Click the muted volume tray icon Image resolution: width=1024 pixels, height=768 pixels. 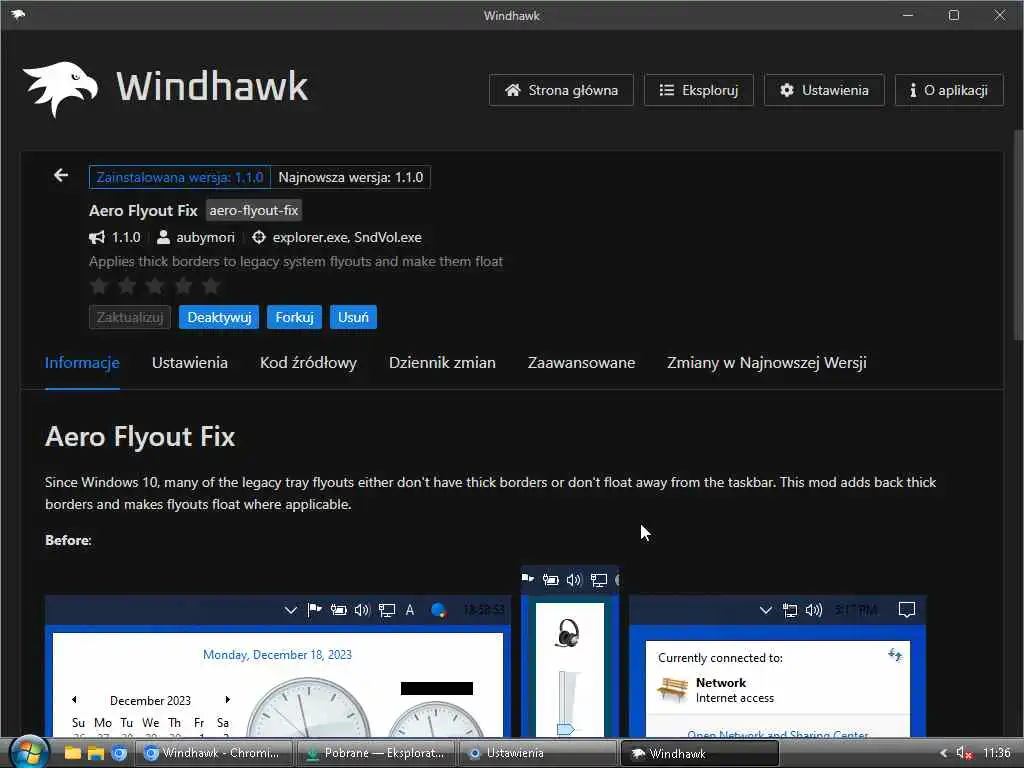click(x=964, y=753)
